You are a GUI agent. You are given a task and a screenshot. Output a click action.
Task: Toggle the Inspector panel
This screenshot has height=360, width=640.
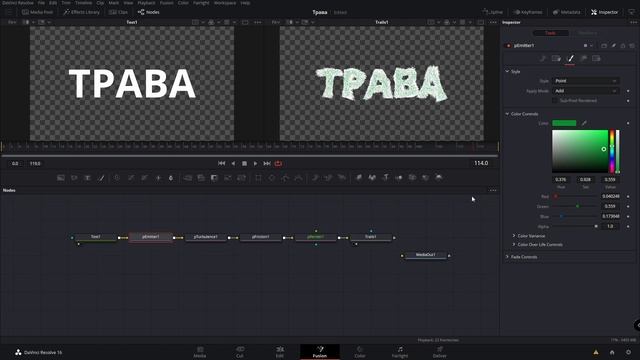pyautogui.click(x=604, y=12)
